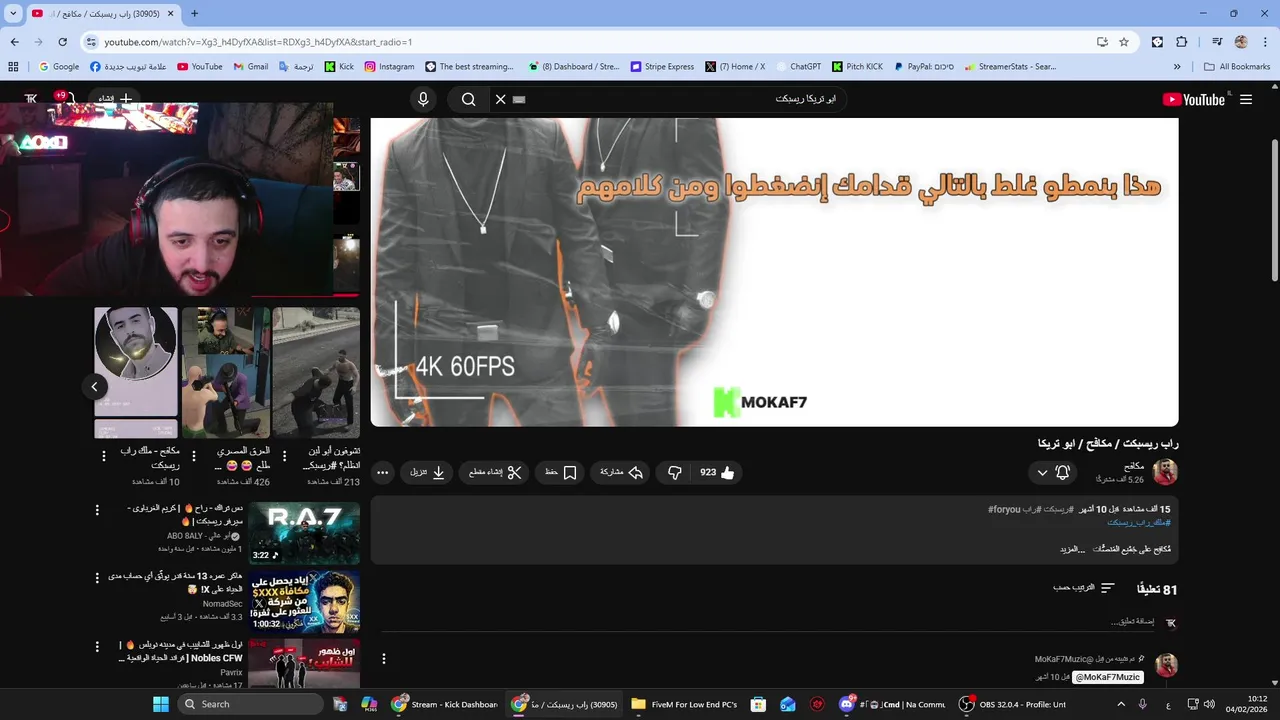Screen dimensions: 1280x720
Task: Download the video using download button
Action: pos(427,472)
